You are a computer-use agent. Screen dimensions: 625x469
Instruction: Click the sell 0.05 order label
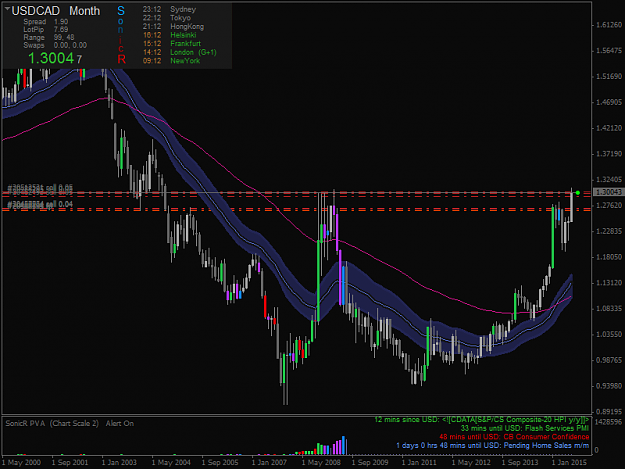40,188
